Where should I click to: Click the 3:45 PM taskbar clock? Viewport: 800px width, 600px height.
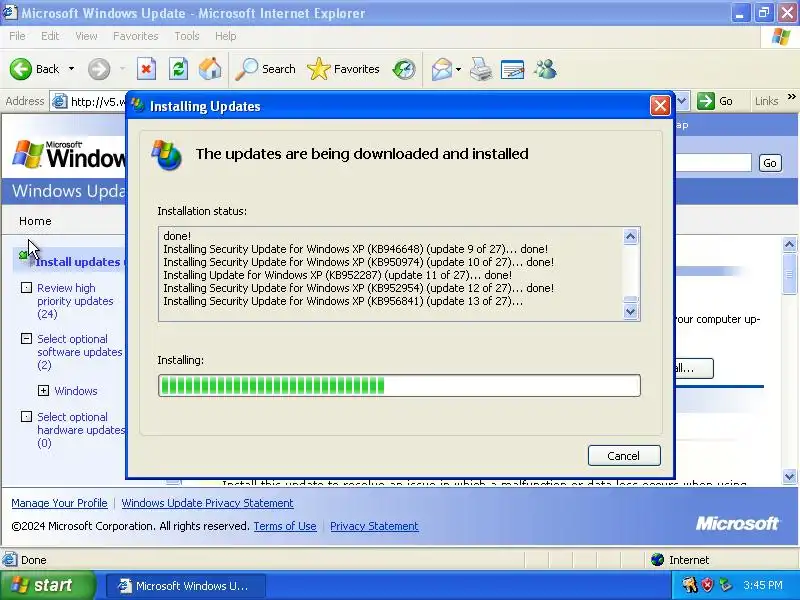click(763, 585)
